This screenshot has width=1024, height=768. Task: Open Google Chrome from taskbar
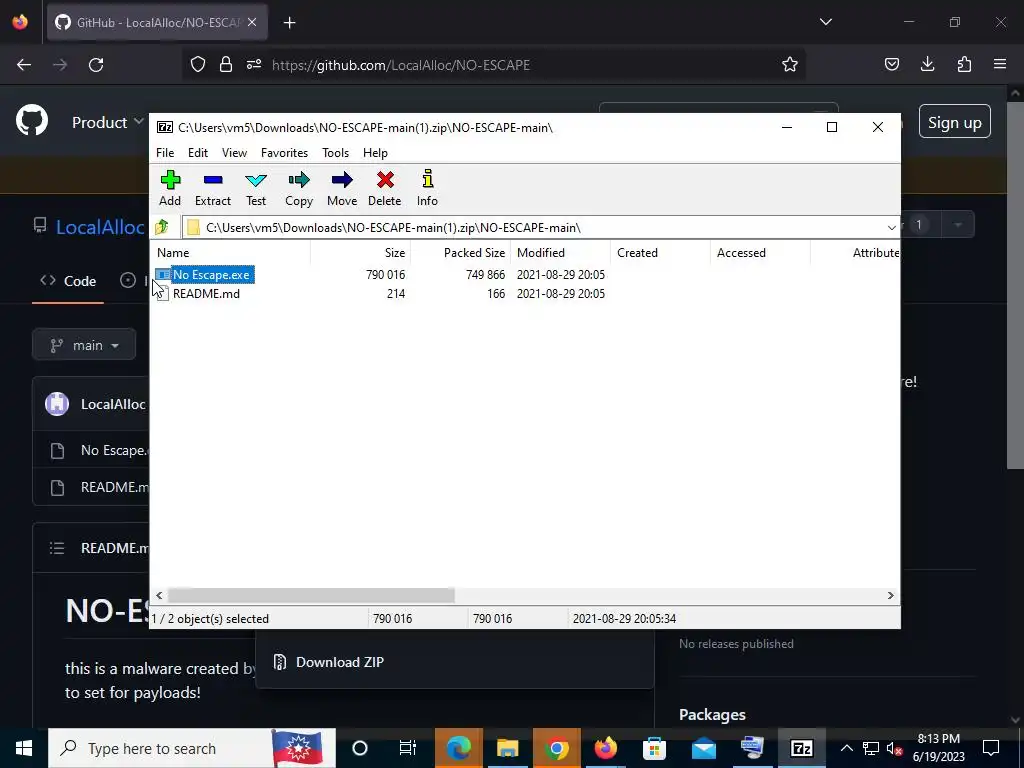pos(556,748)
